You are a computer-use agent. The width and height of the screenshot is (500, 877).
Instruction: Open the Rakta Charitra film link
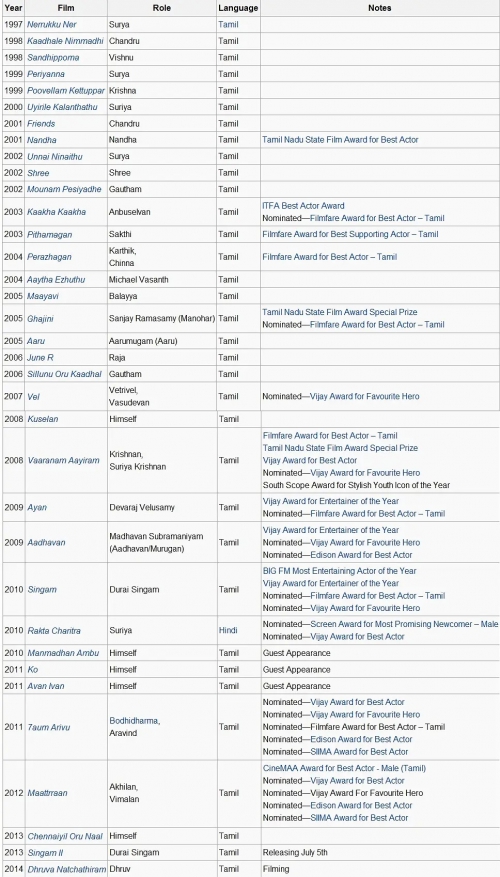coord(54,630)
